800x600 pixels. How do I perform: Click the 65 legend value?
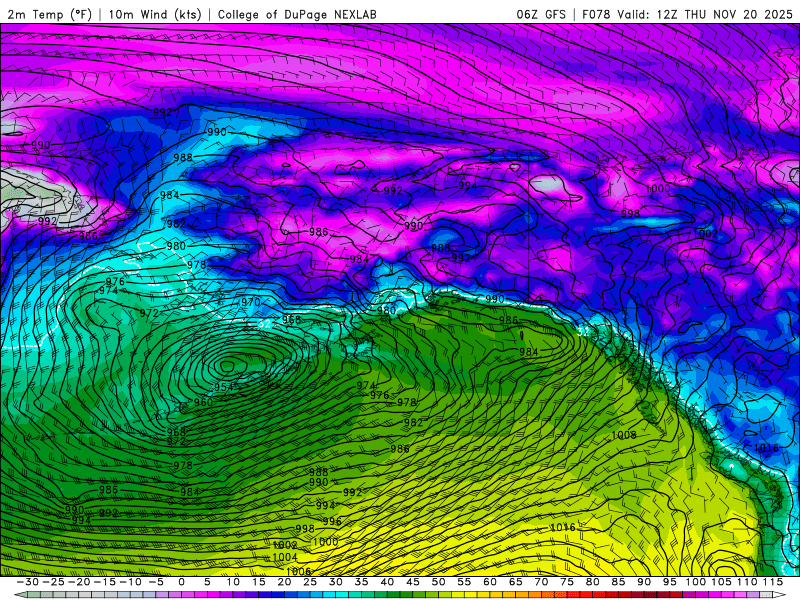515,582
